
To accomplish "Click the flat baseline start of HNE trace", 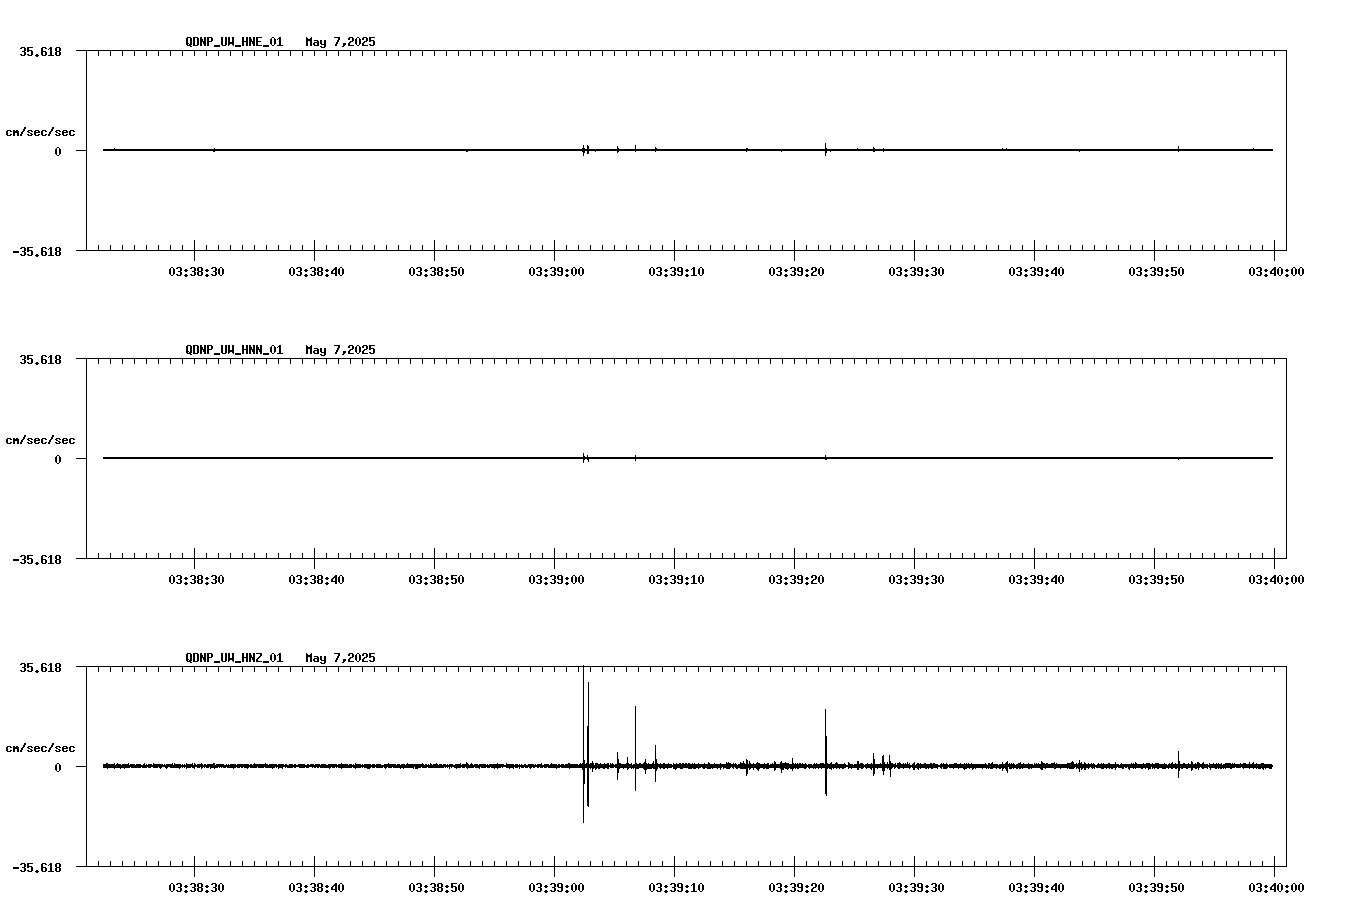I will coord(110,151).
